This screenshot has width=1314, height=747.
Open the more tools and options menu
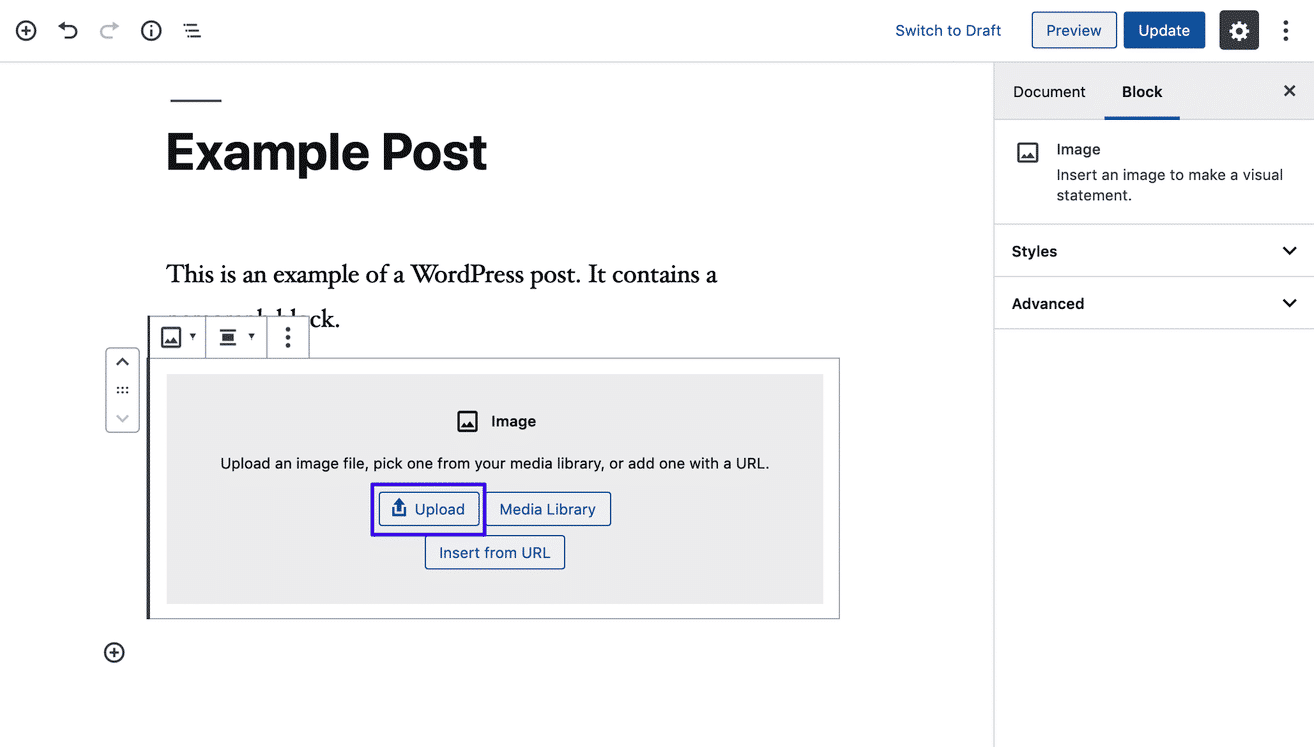1286,30
